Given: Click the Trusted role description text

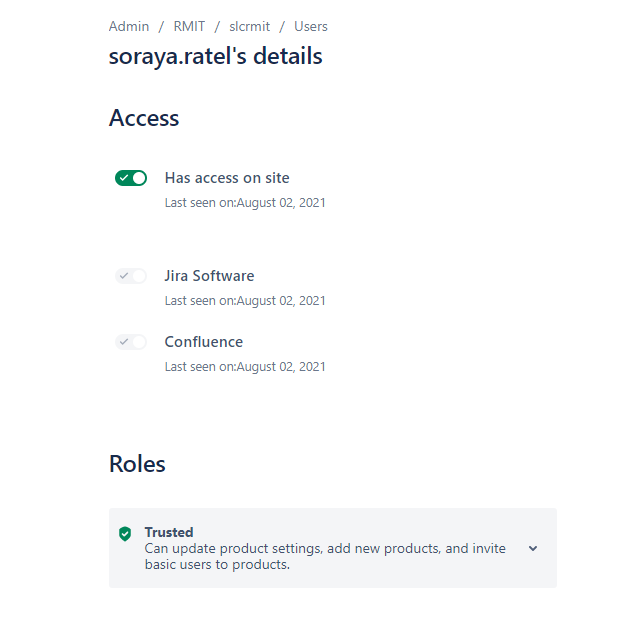Looking at the screenshot, I should click(325, 556).
